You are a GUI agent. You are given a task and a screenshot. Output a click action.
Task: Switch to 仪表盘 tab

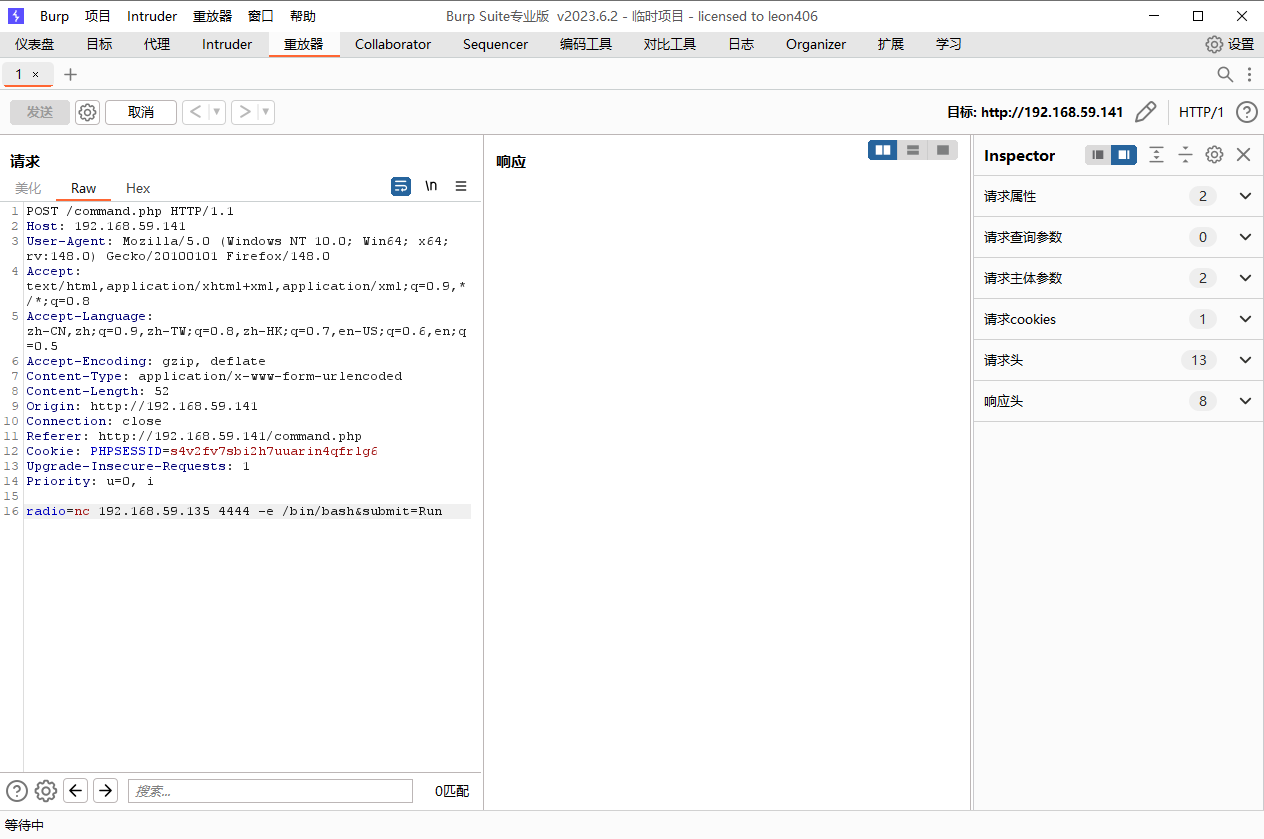click(35, 44)
